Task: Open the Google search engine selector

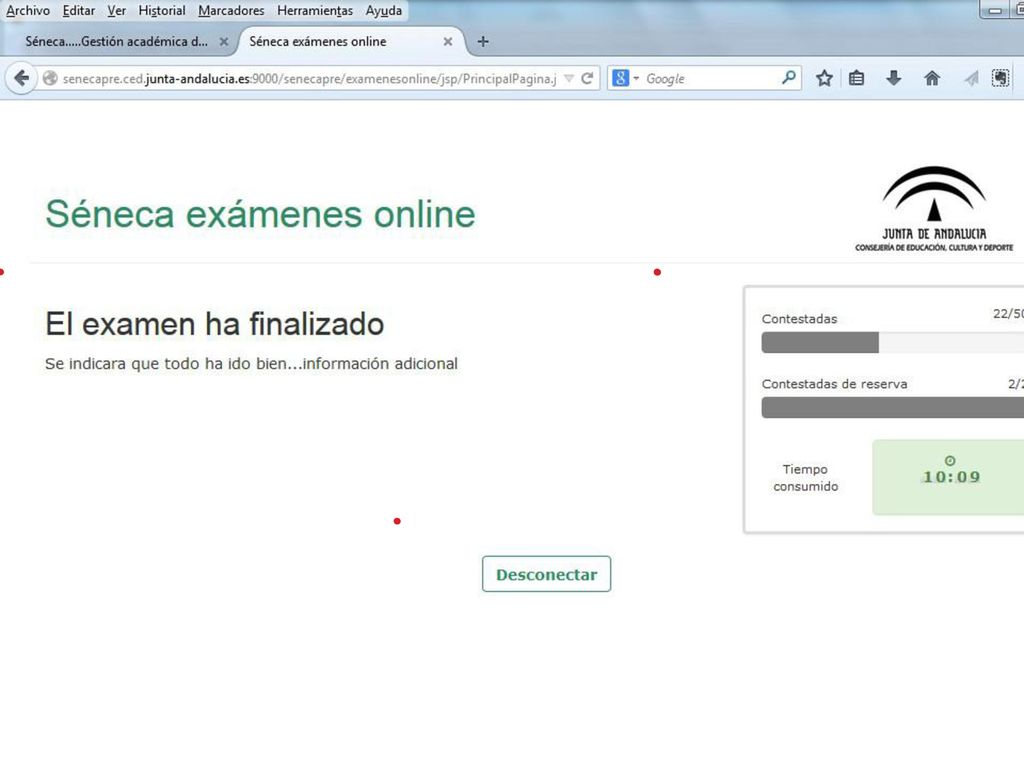Action: (625, 78)
